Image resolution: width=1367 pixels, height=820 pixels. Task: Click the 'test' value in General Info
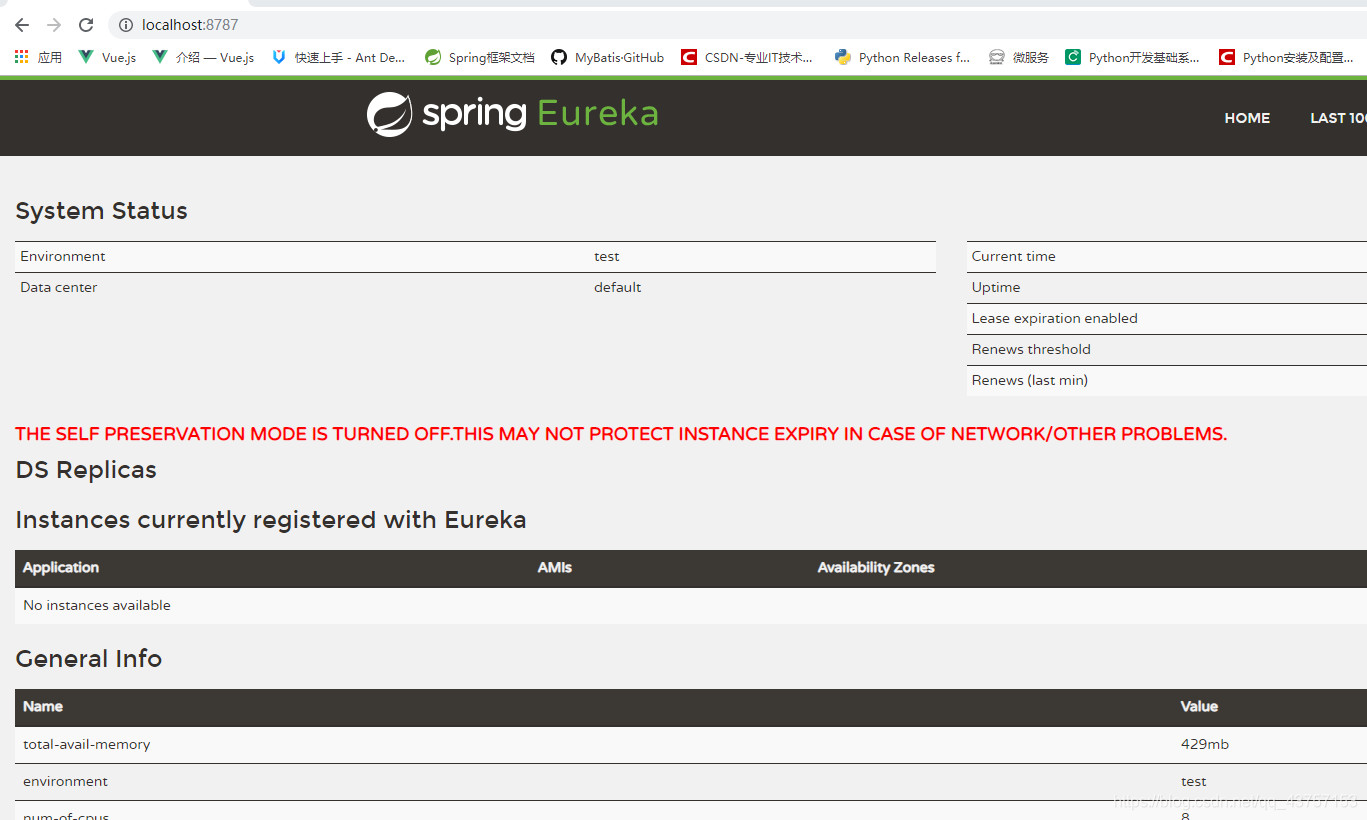pos(1193,782)
